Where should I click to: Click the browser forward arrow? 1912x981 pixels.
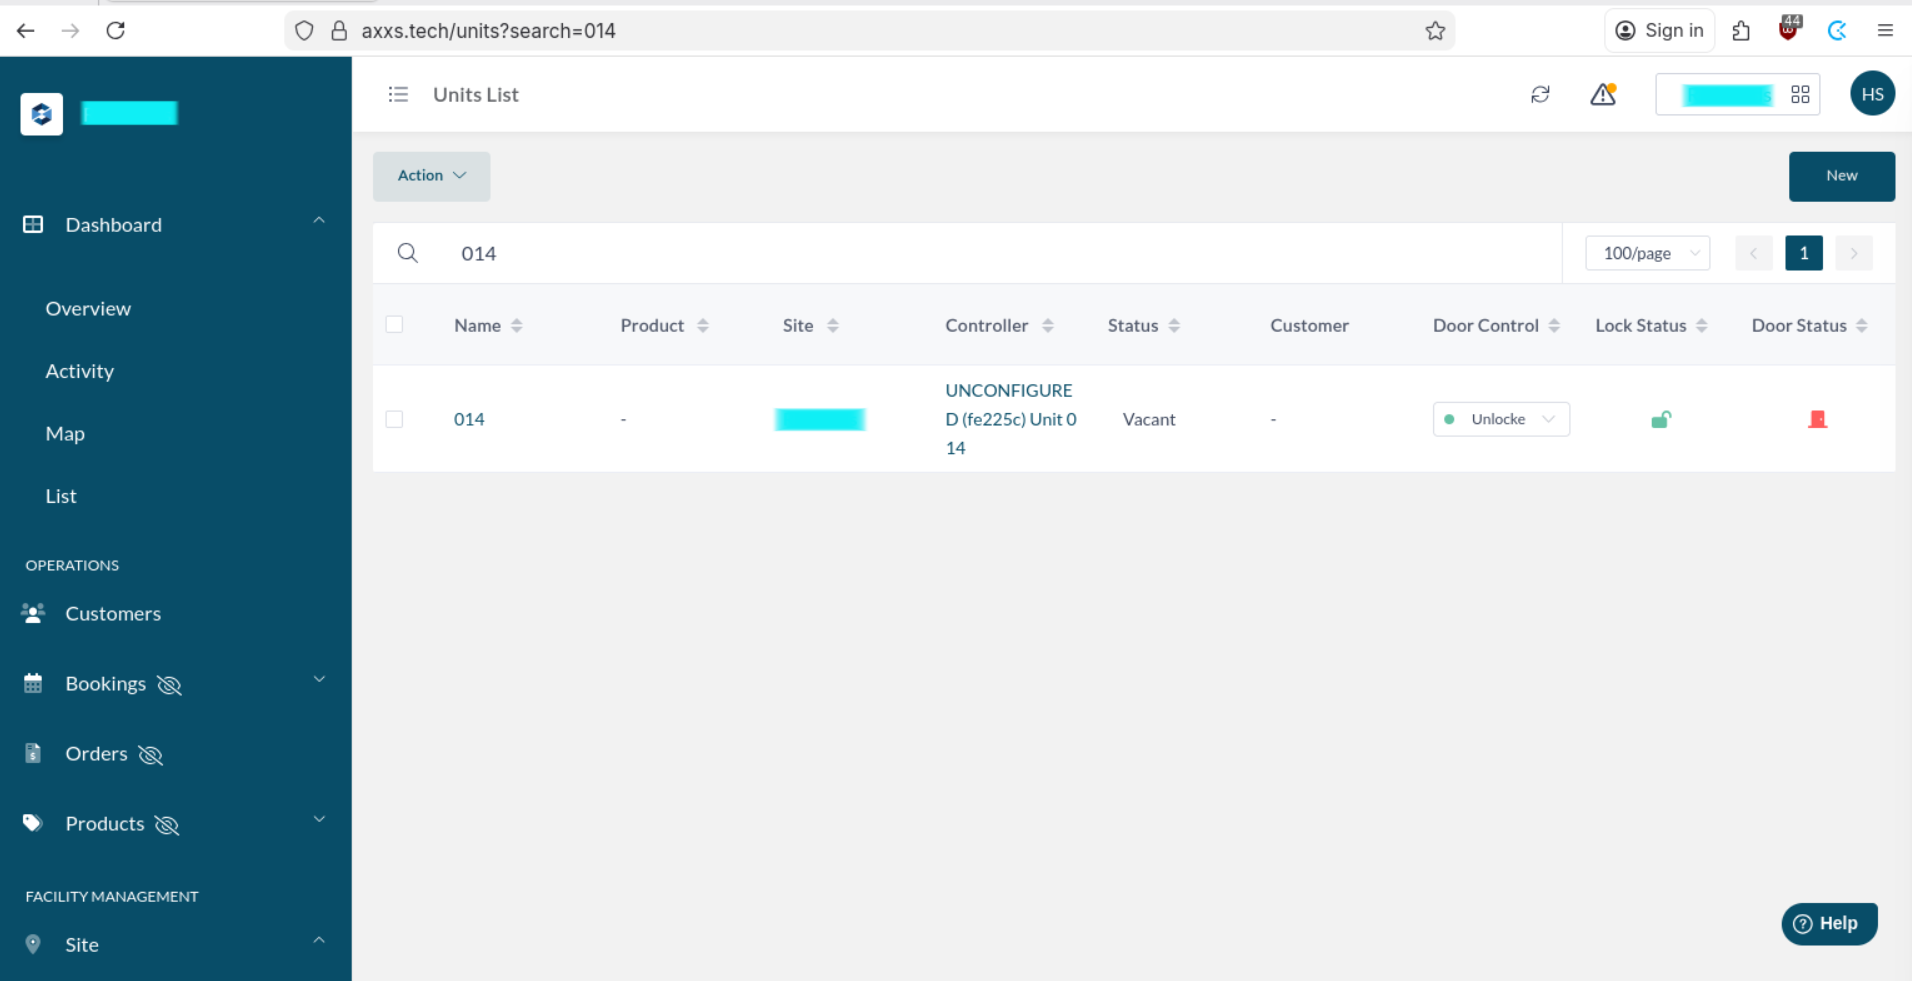70,31
